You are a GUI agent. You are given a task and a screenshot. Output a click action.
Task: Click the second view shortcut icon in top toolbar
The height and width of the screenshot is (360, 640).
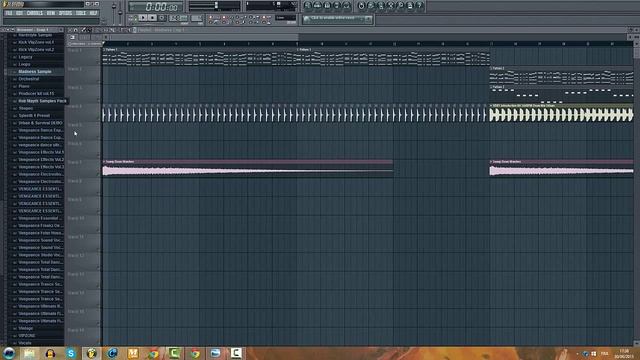point(318,6)
